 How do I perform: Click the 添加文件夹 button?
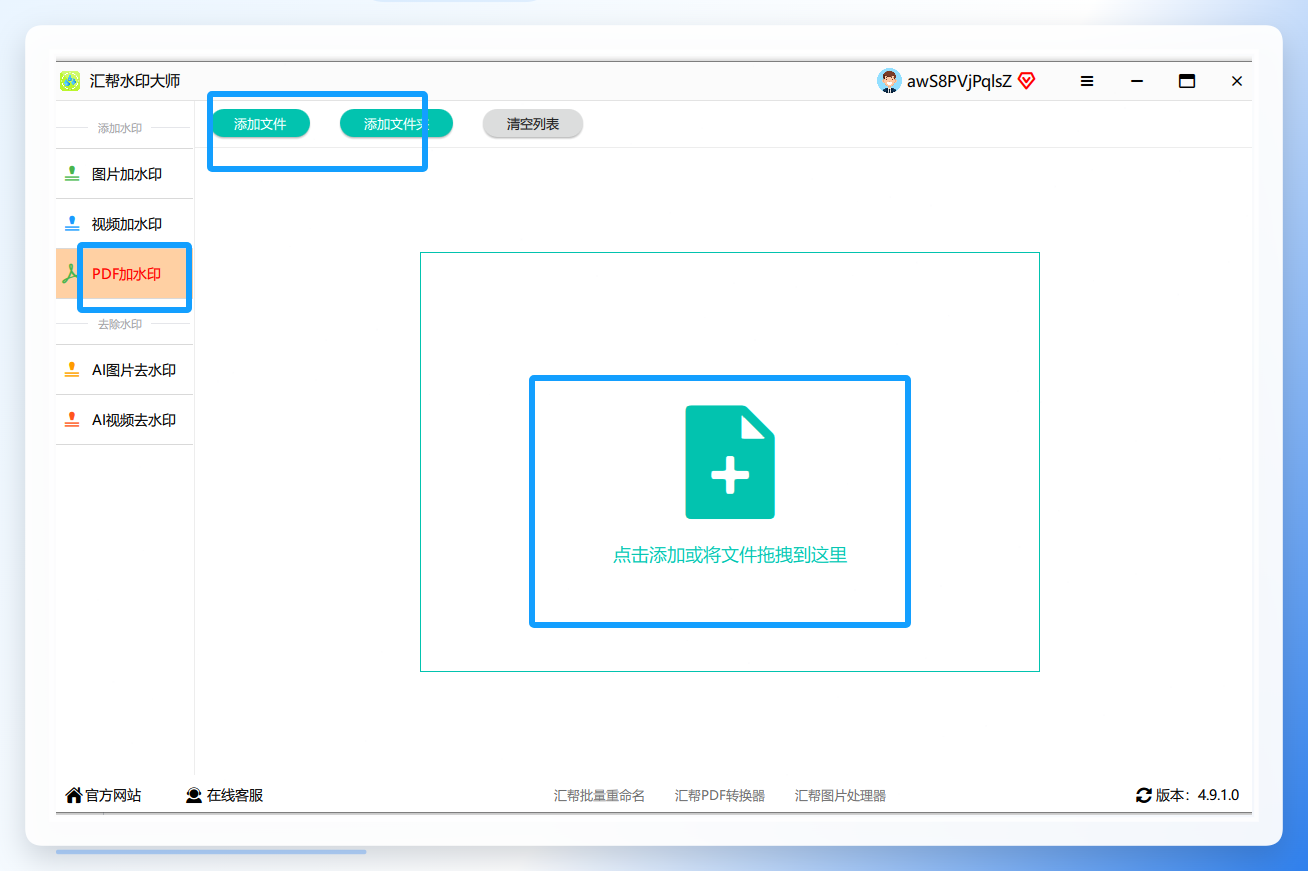click(x=396, y=124)
